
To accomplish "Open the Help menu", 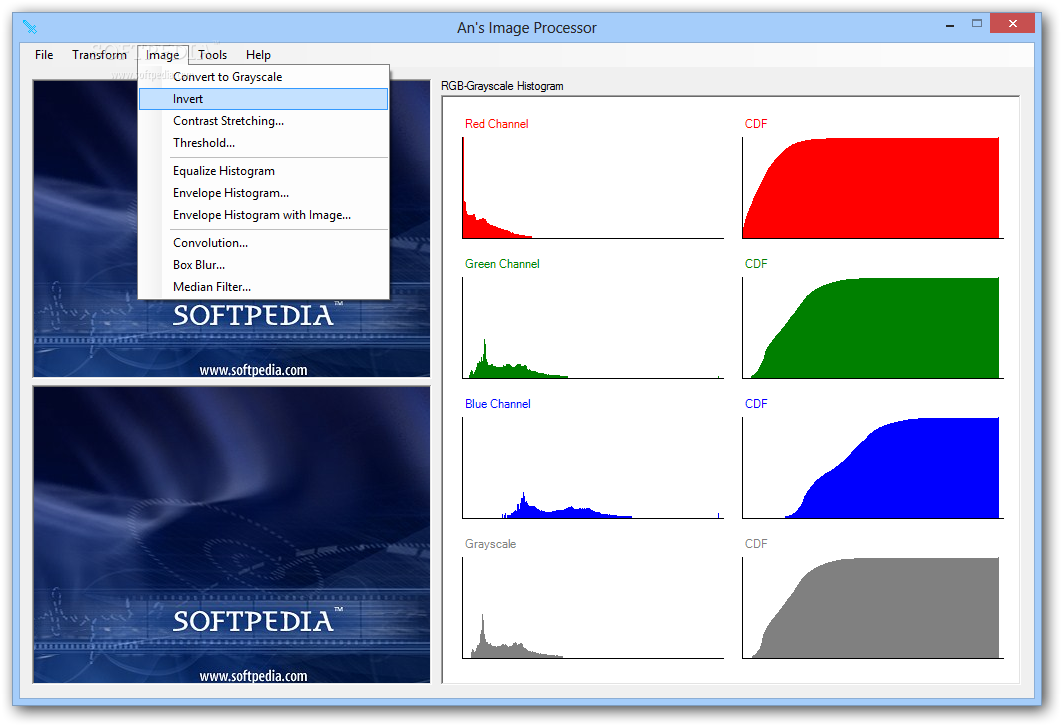I will tap(258, 55).
